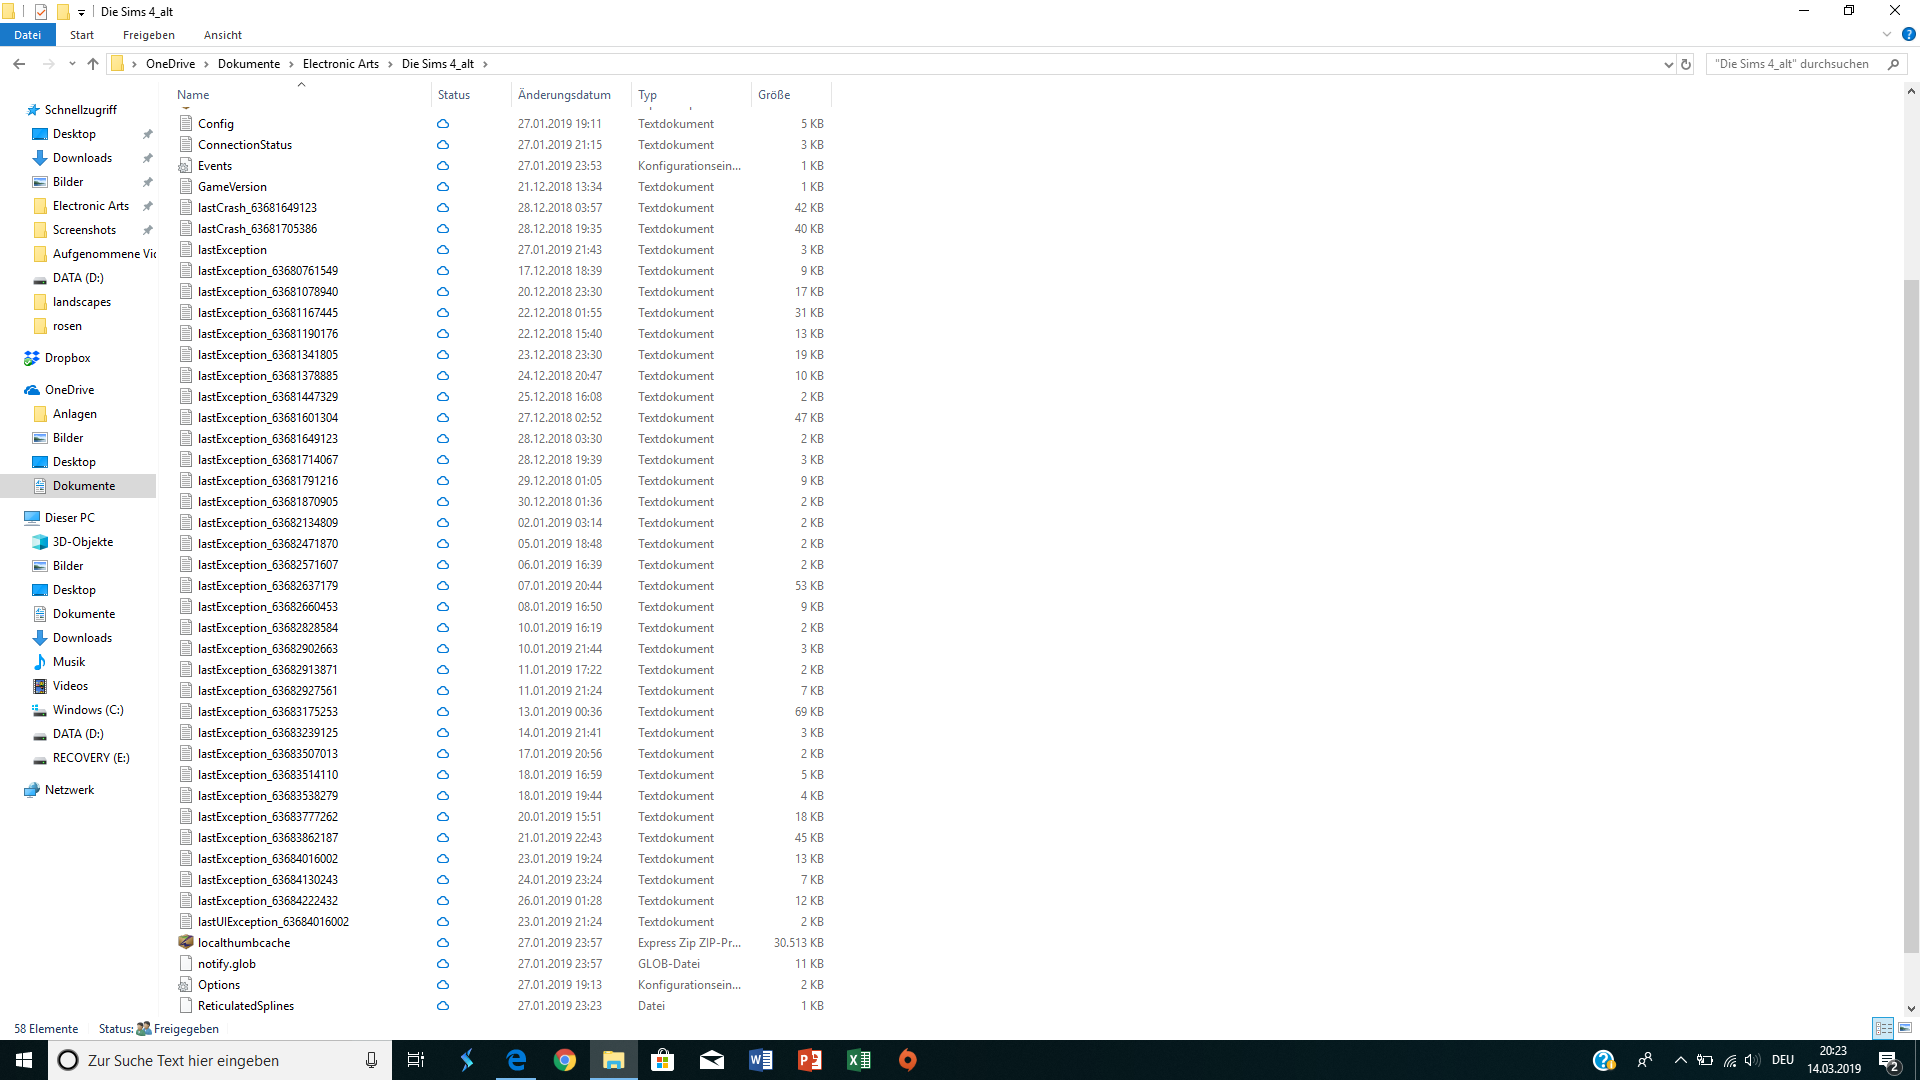
Task: Open Musik folder under Dieser PC
Action: point(69,662)
